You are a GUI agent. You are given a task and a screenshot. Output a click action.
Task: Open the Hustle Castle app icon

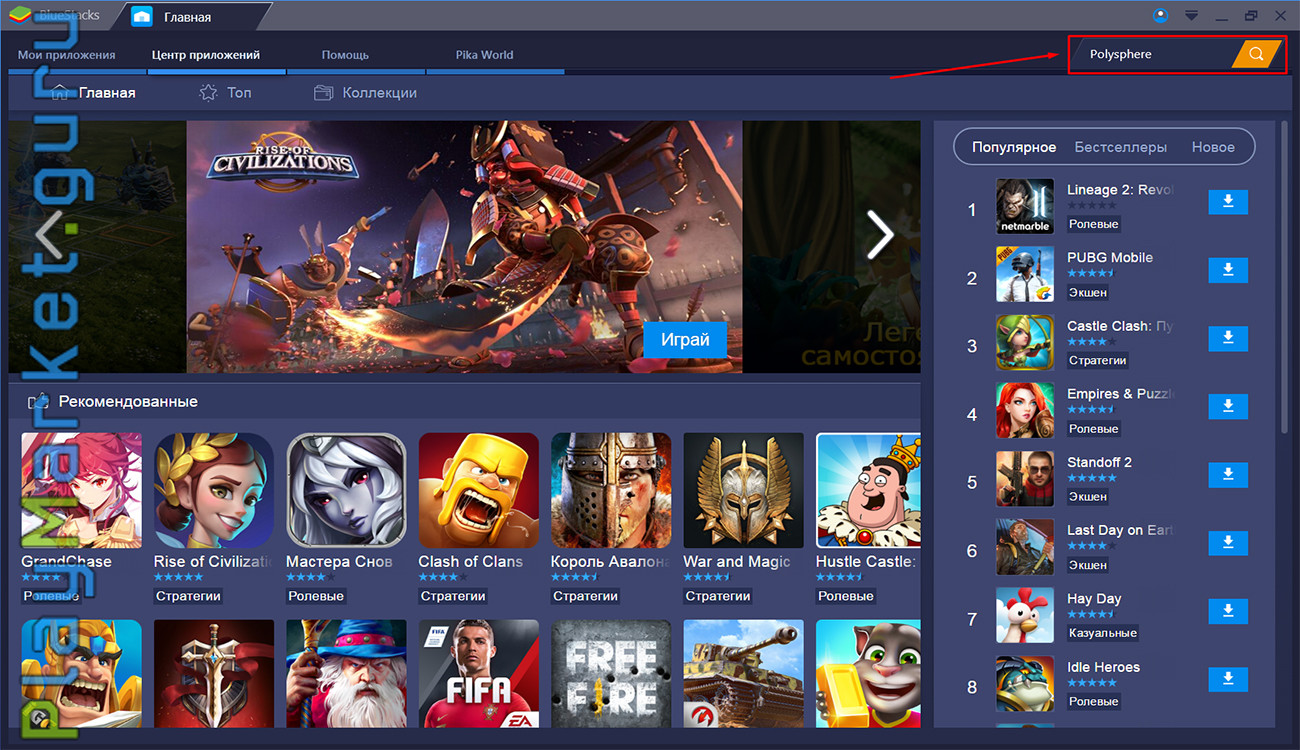tap(868, 492)
